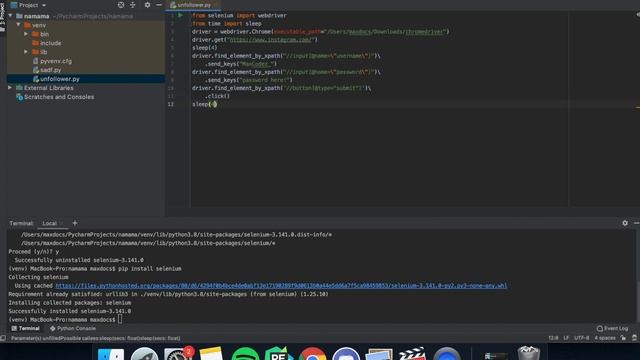Click 'from selenium import webdriver' line
This screenshot has width=640, height=360.
tap(239, 16)
